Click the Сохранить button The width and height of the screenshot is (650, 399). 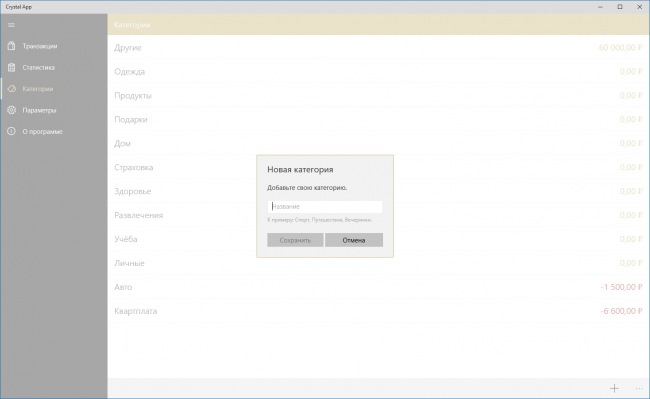pos(295,240)
